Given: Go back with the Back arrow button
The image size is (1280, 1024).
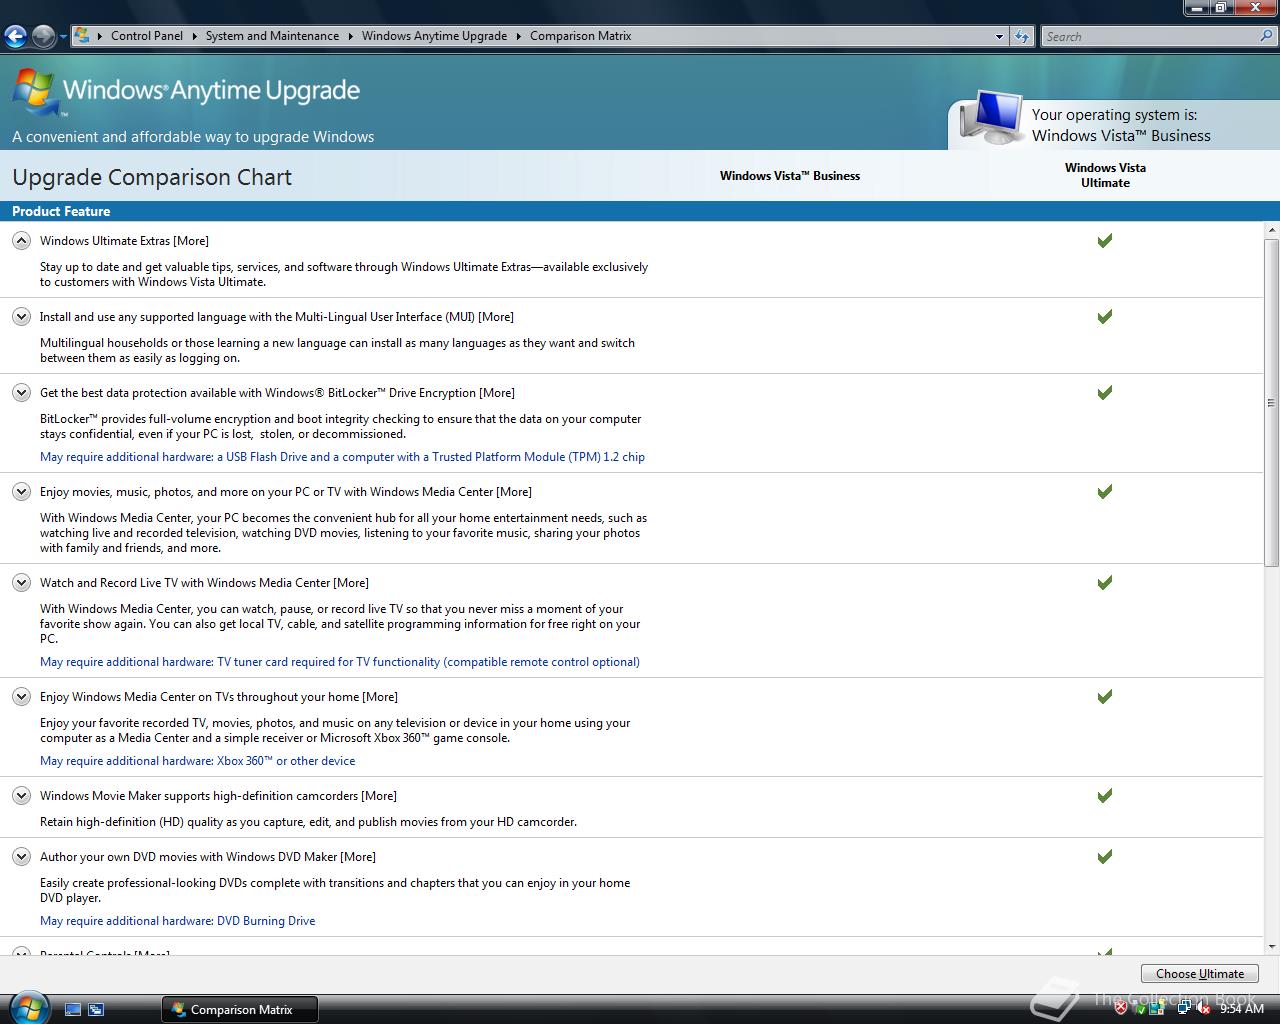Looking at the screenshot, I should tap(15, 37).
